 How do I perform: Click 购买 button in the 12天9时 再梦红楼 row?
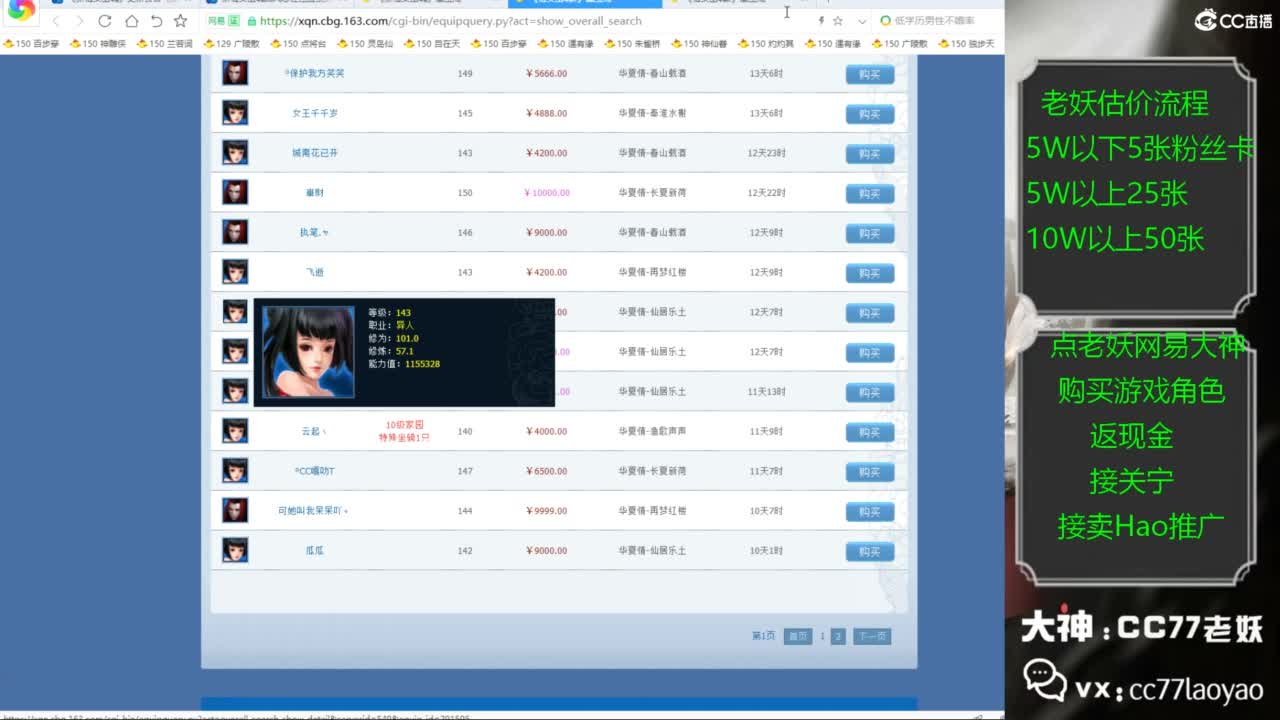(x=870, y=273)
